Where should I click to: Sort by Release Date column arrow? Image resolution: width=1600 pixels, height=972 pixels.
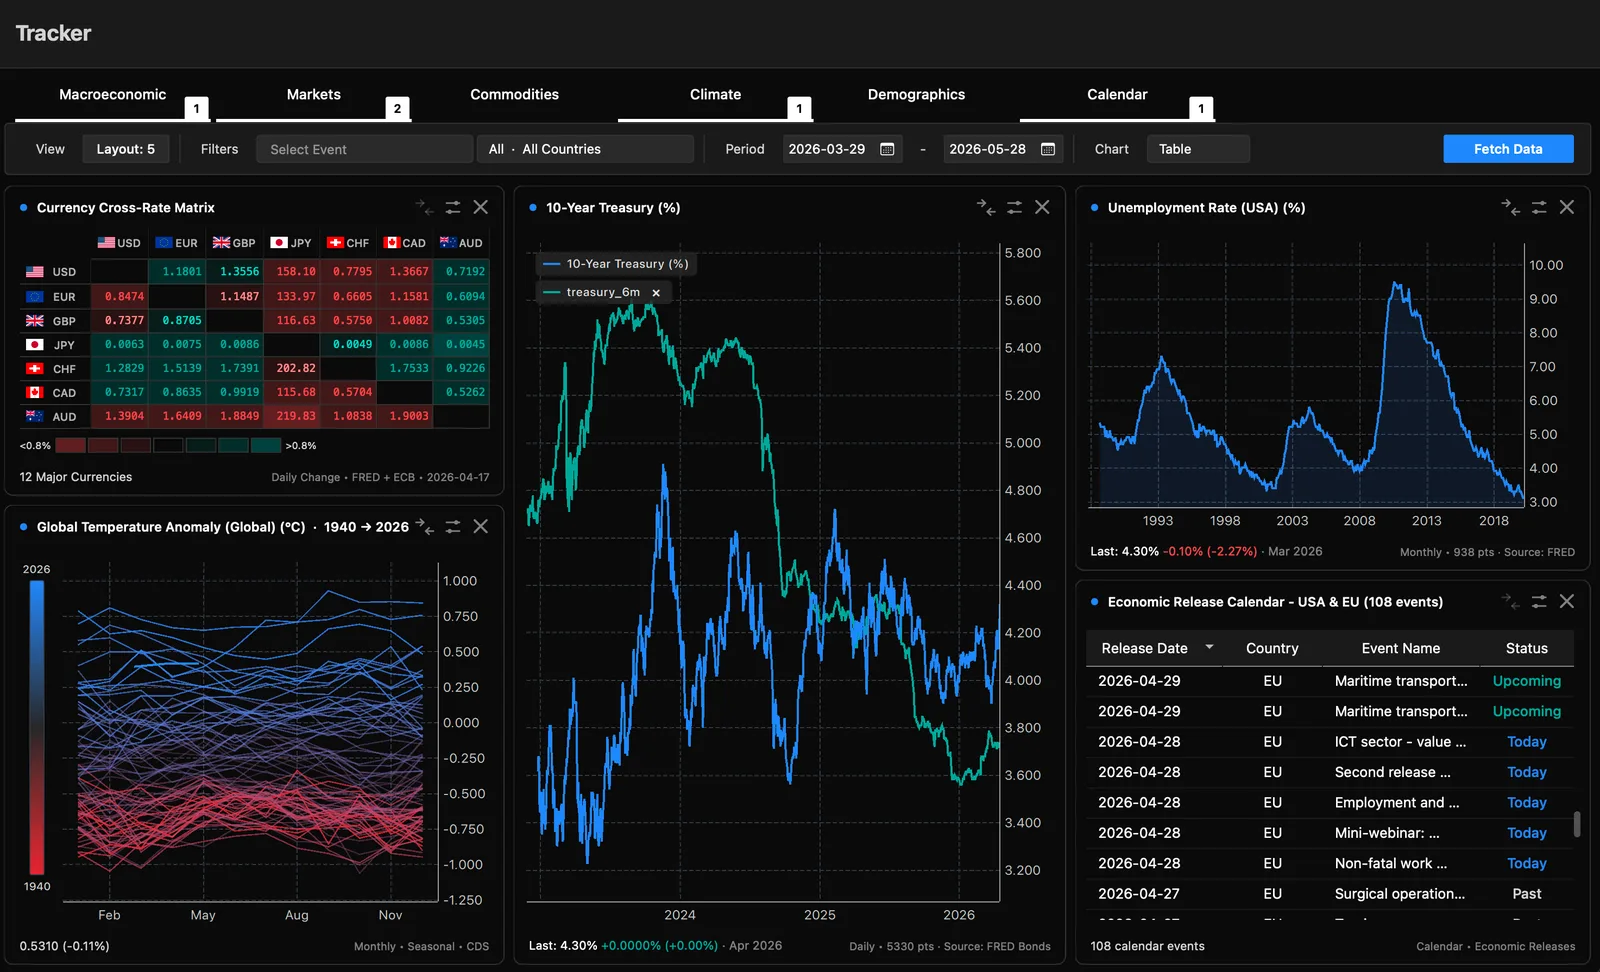1209,647
